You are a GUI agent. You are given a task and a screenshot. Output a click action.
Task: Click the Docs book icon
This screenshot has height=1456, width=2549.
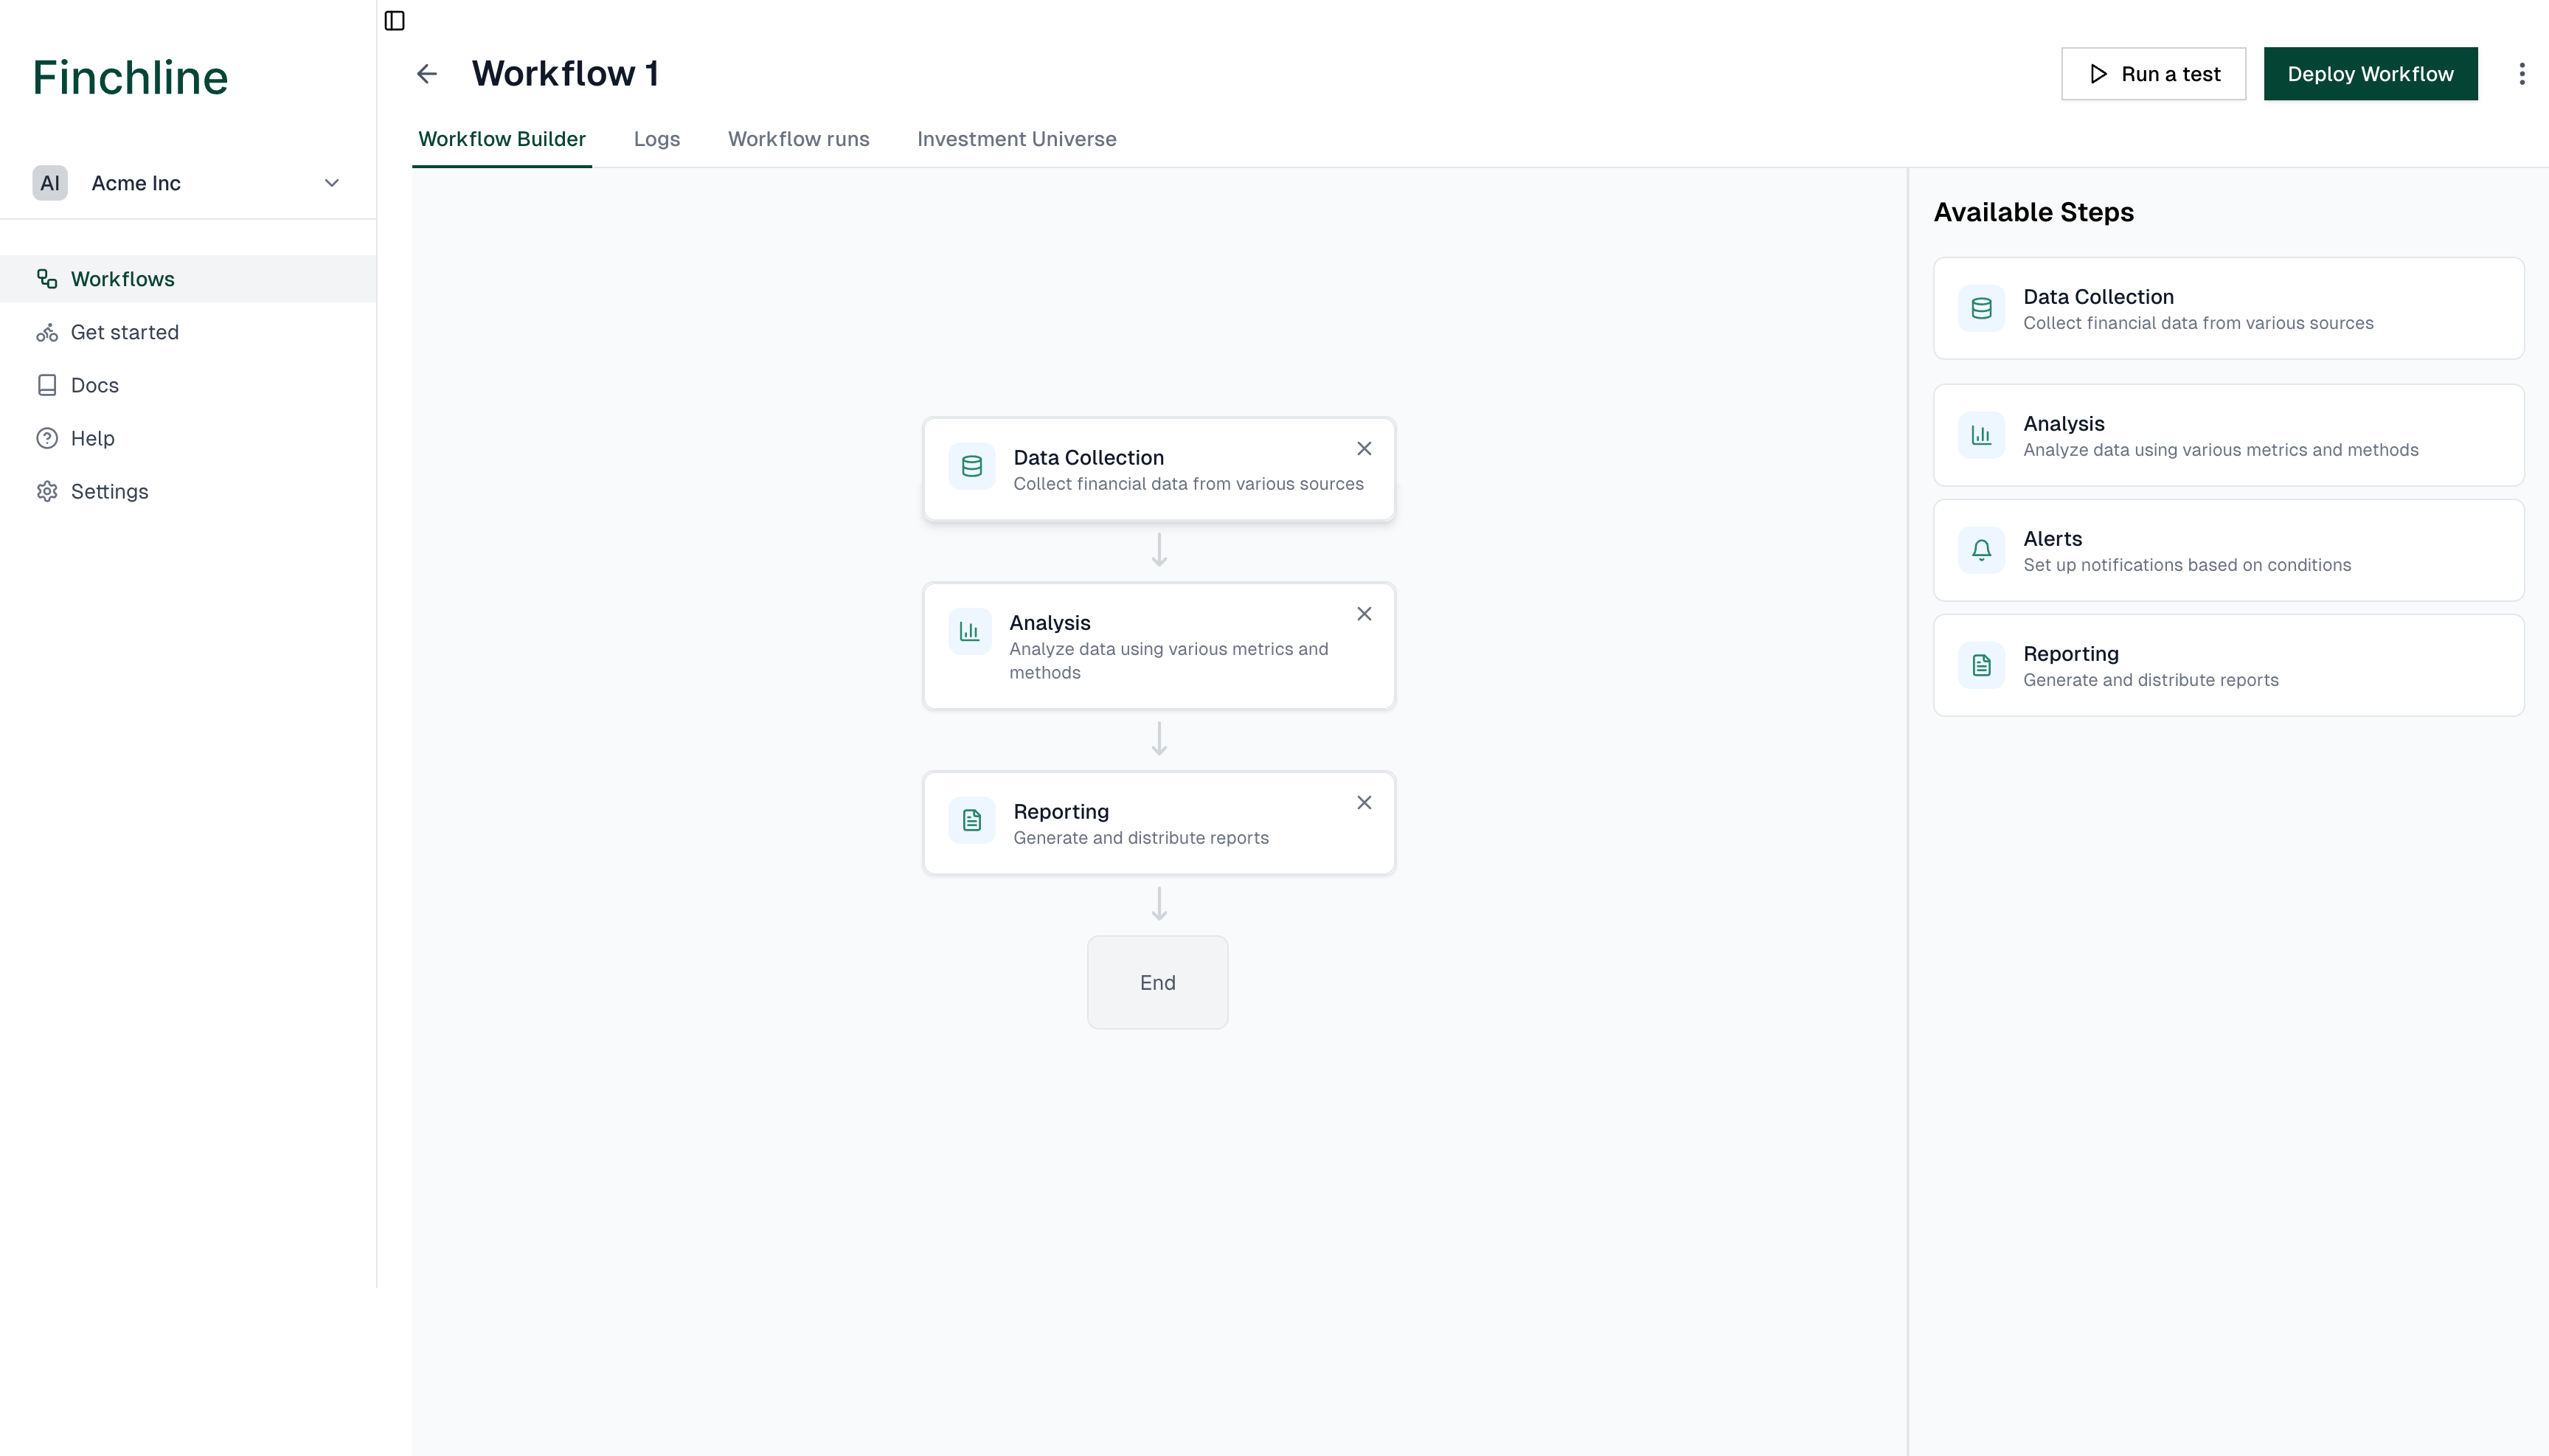click(47, 385)
